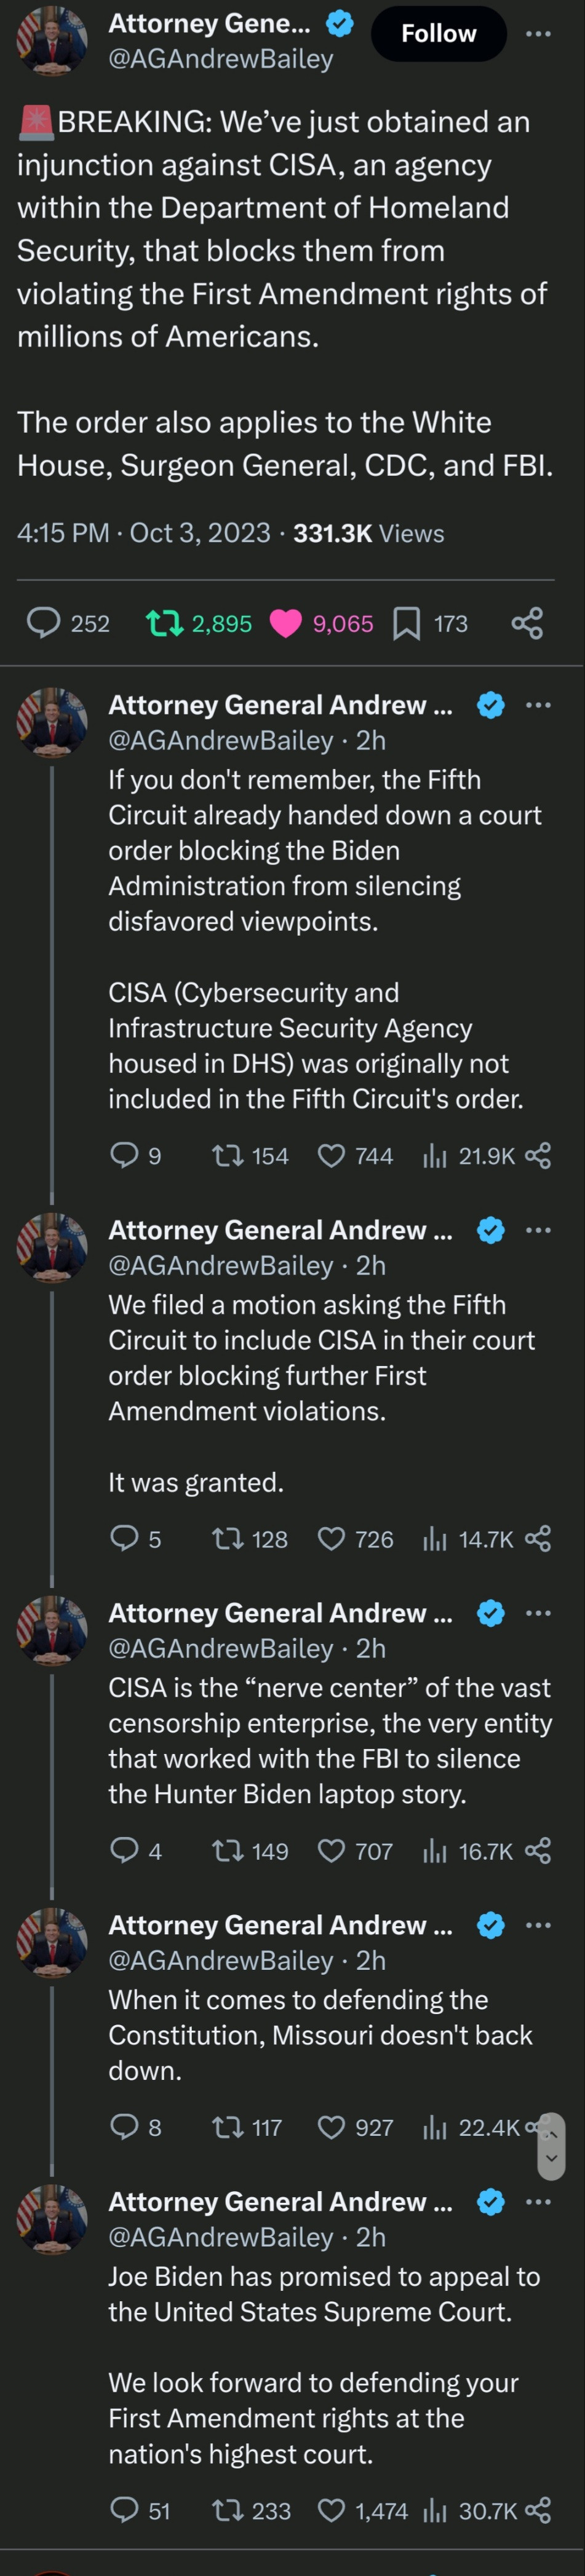The width and height of the screenshot is (585, 2576).
Task: Bookmark the main tweet with 173 bookmarks
Action: (406, 623)
